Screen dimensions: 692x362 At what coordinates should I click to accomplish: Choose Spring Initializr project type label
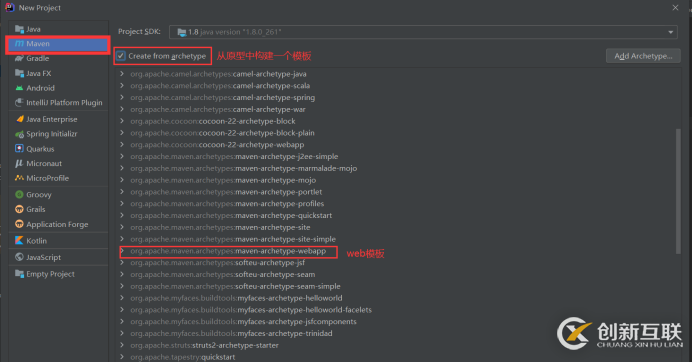click(52, 134)
